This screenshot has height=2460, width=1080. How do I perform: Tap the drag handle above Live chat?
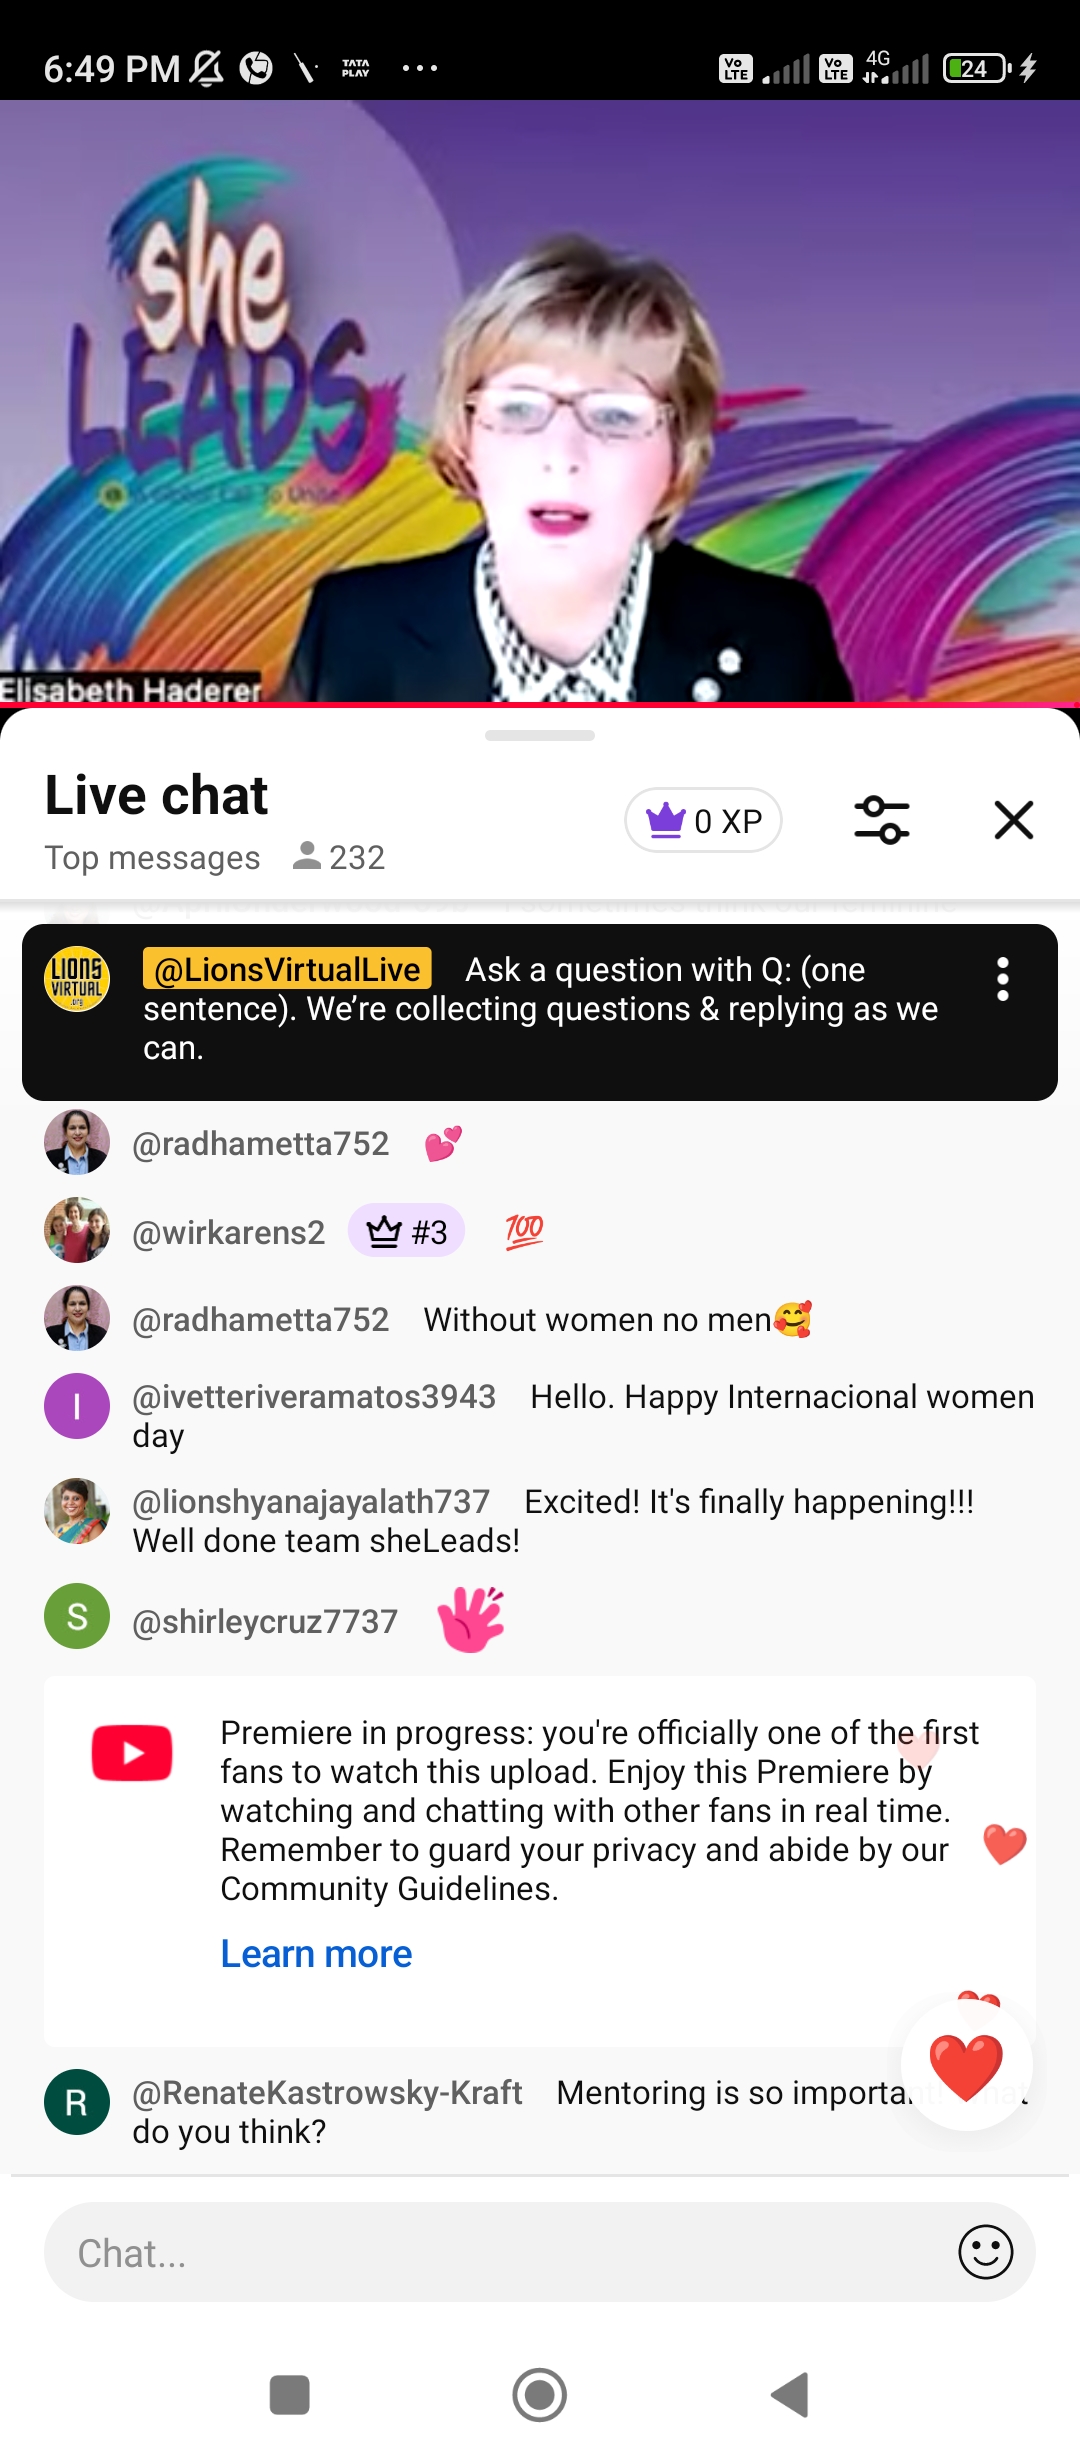(x=540, y=735)
